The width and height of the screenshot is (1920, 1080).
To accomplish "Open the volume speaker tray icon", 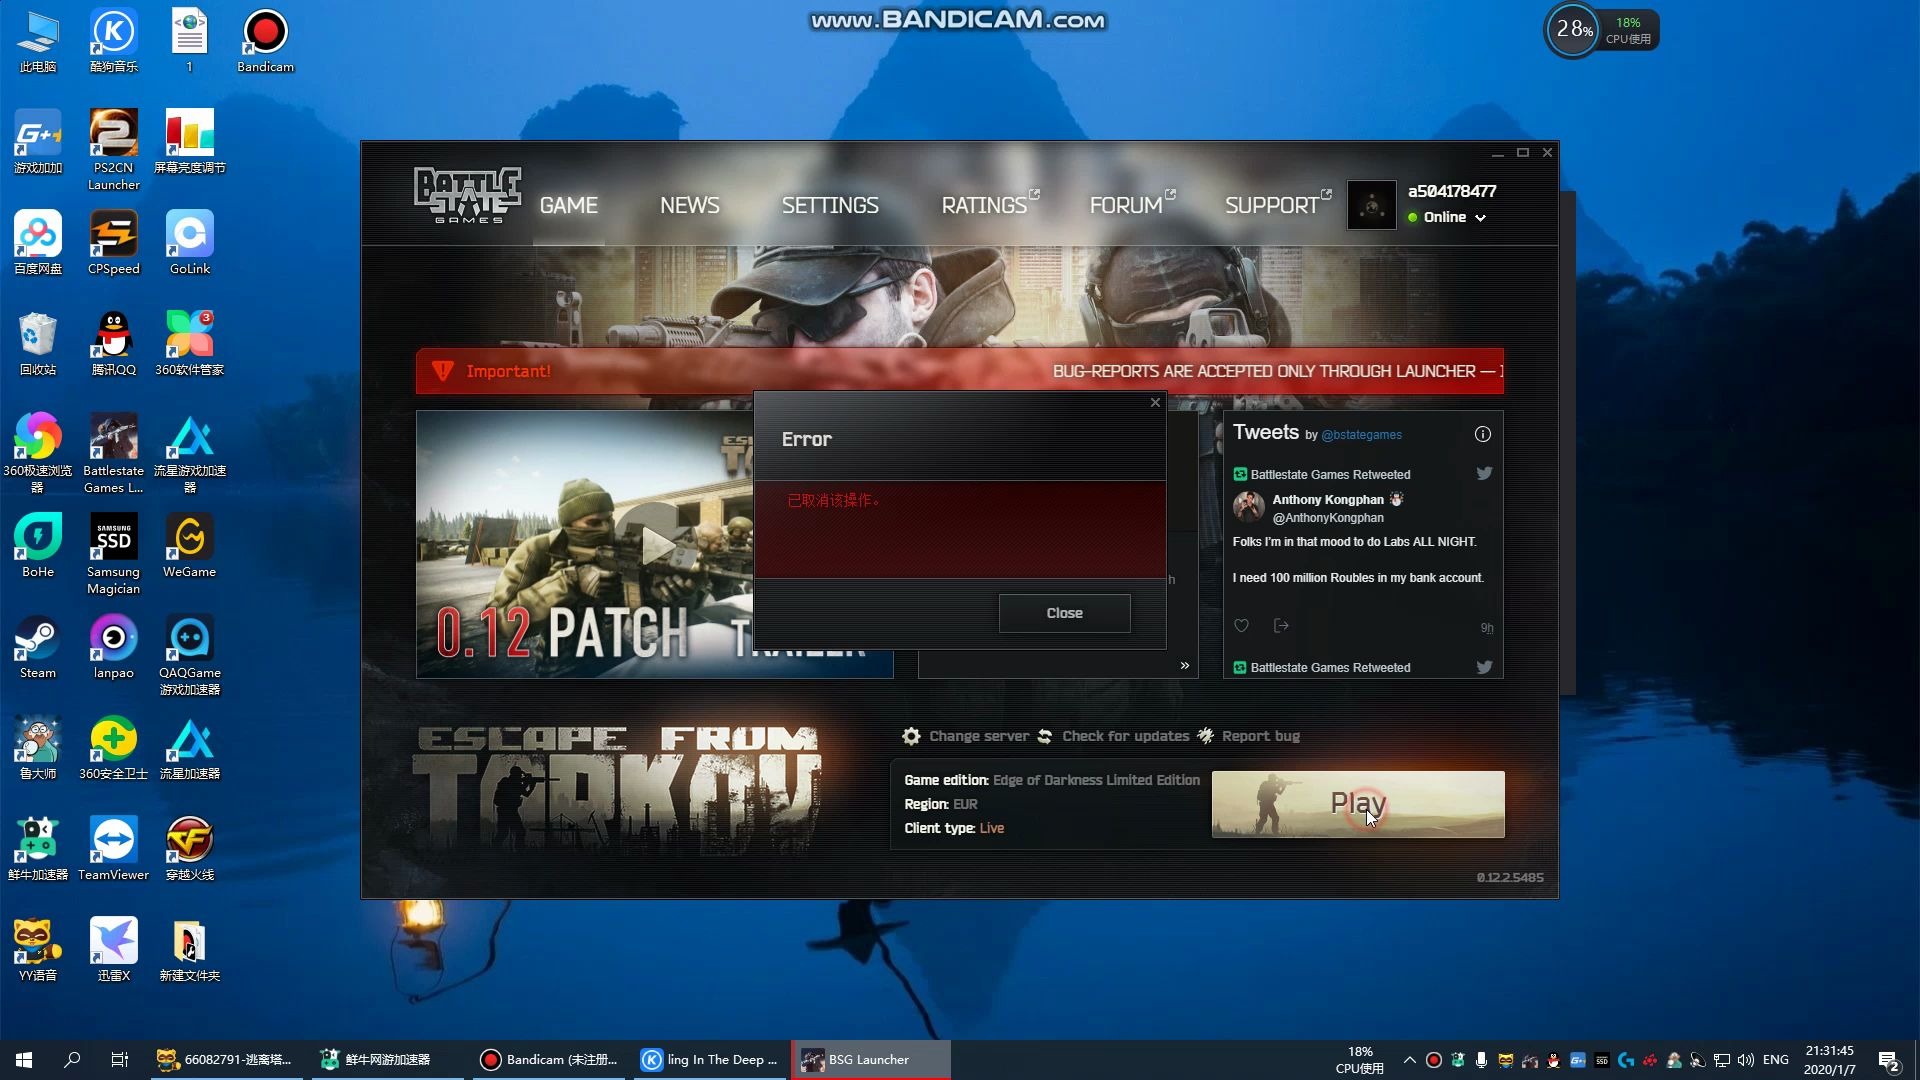I will [x=1746, y=1060].
